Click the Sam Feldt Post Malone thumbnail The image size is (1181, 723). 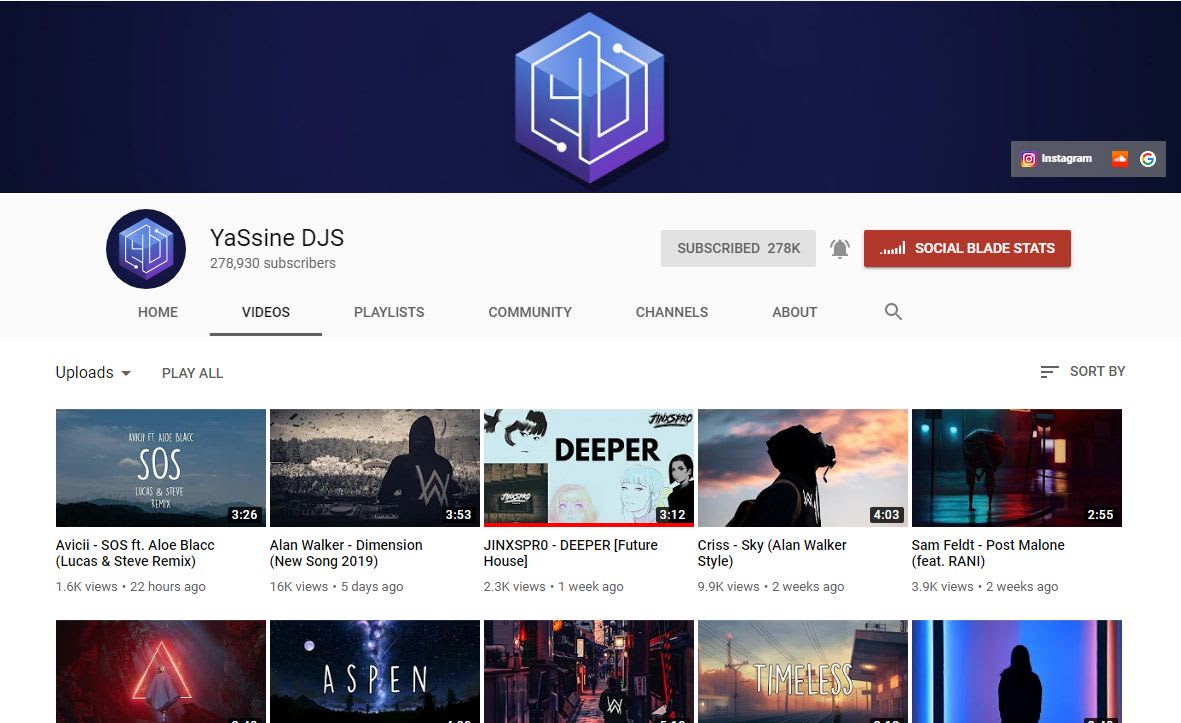1016,467
